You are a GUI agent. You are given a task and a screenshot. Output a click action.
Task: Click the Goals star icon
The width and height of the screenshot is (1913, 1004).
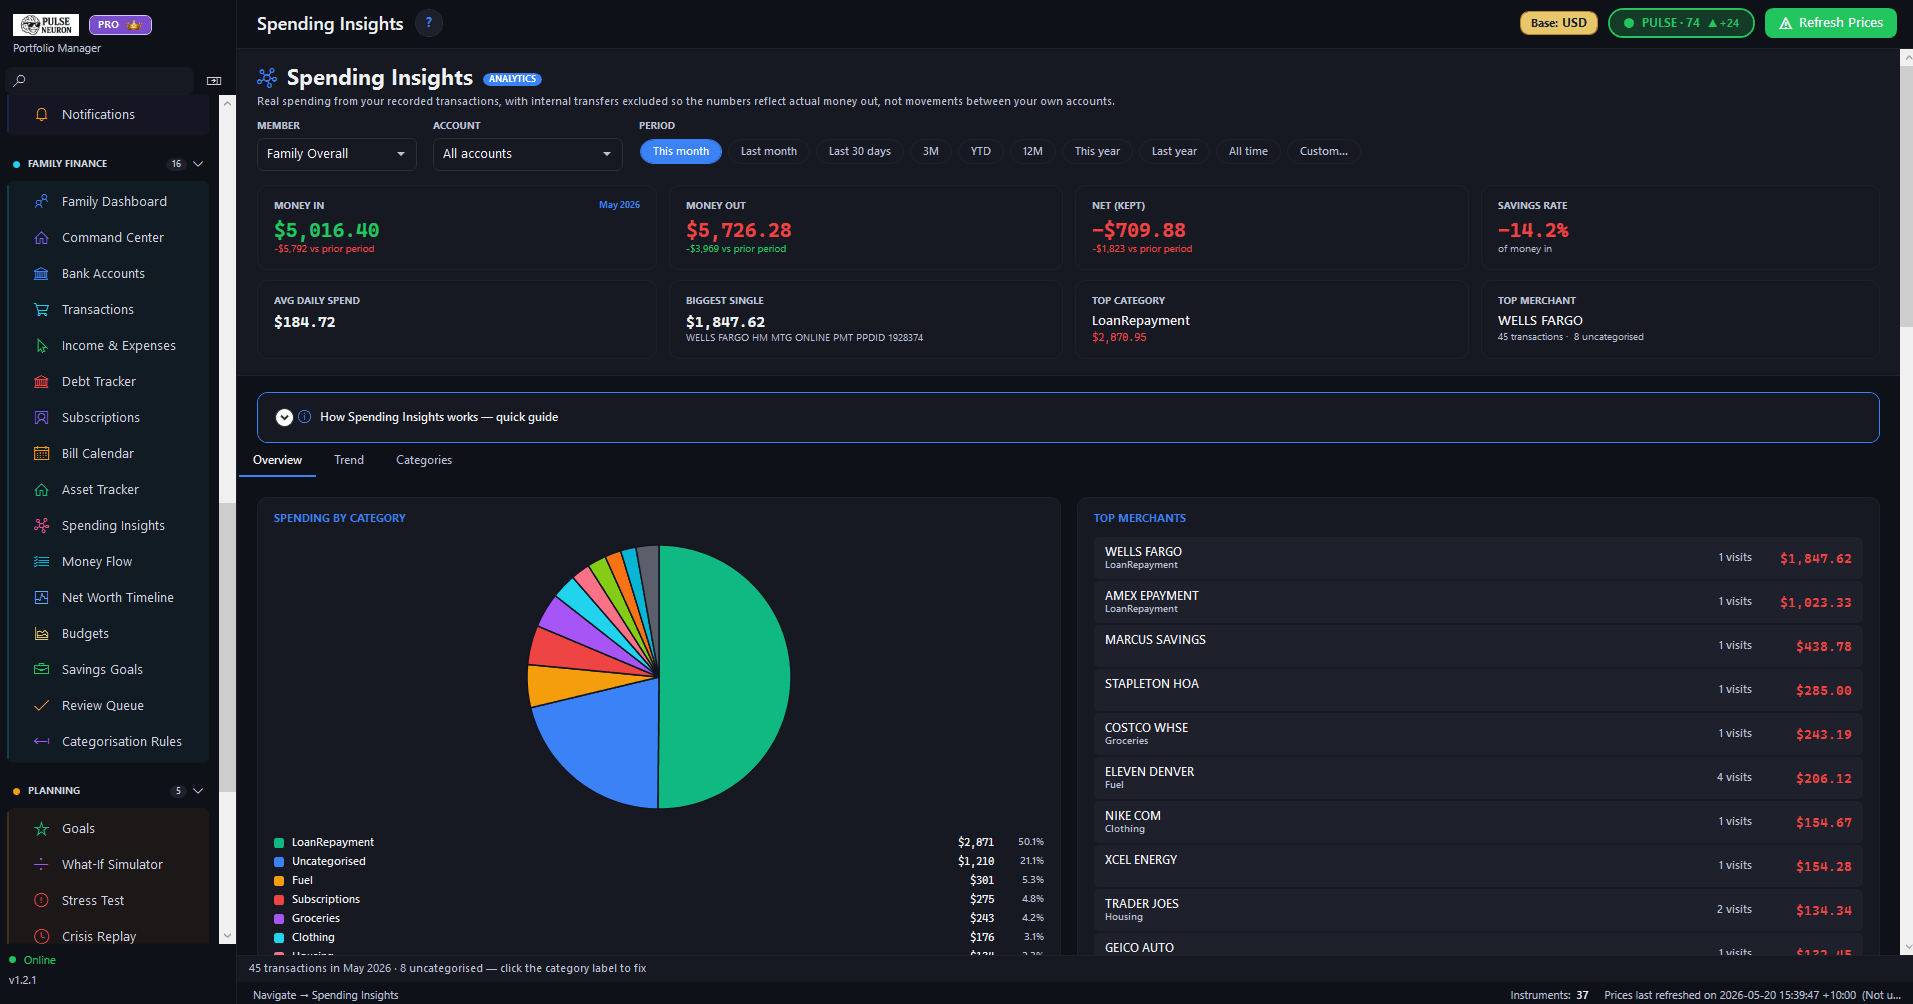(x=41, y=828)
